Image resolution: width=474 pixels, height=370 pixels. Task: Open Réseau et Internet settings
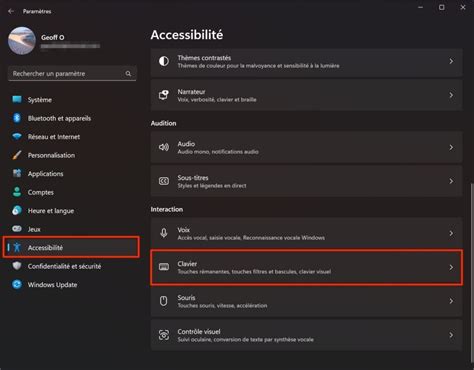click(x=54, y=137)
